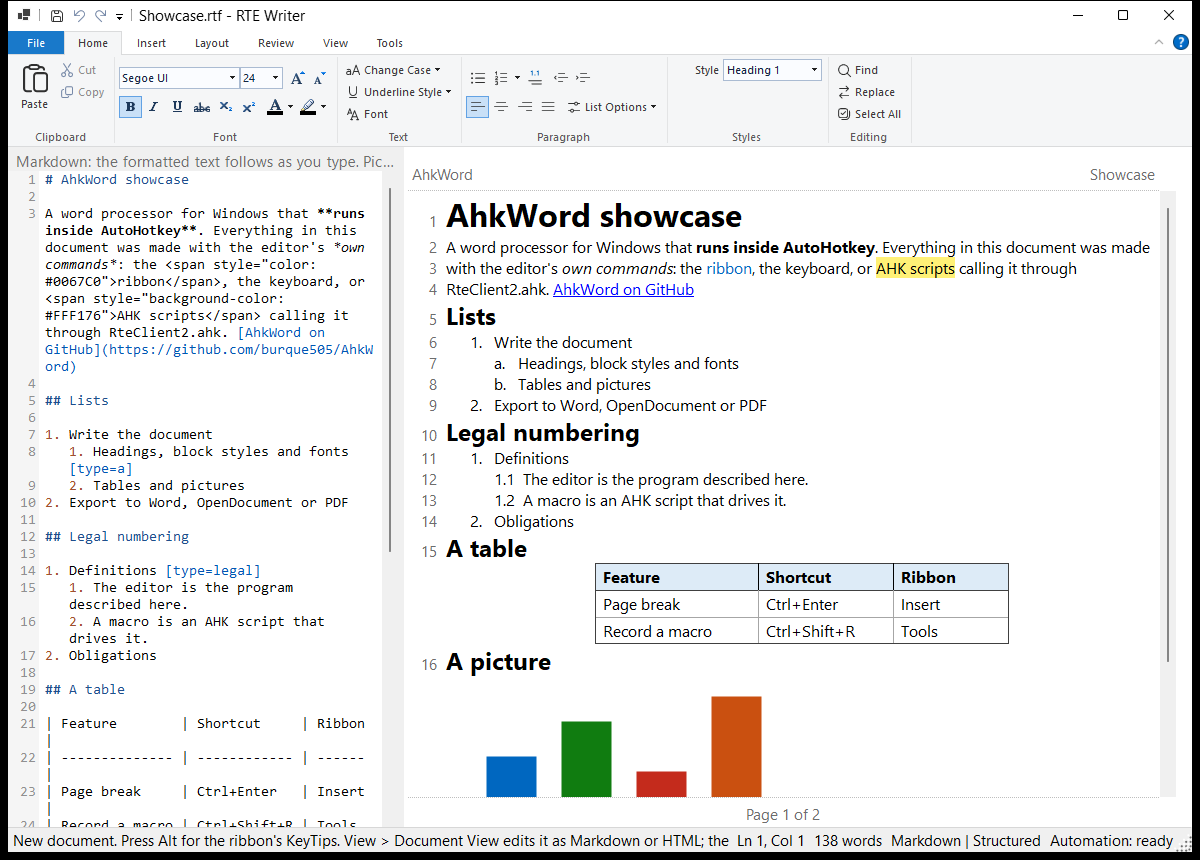Insert a numbered list

coord(500,78)
